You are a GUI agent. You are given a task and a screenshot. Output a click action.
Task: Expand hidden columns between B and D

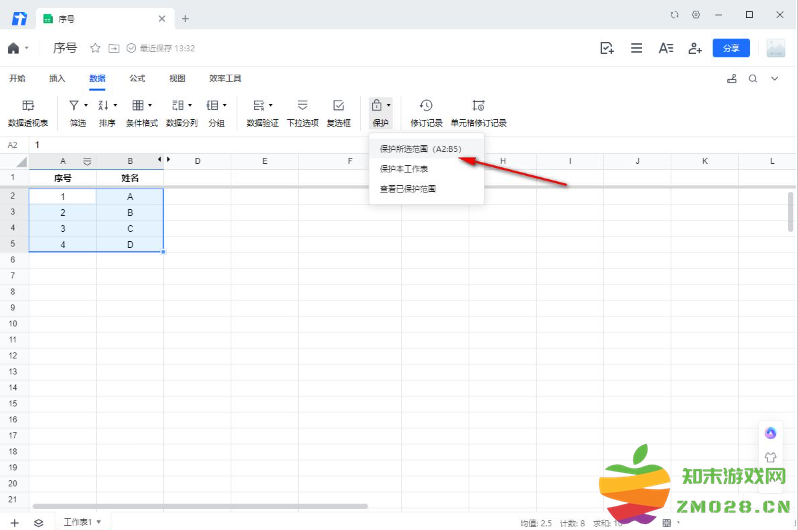tap(167, 160)
